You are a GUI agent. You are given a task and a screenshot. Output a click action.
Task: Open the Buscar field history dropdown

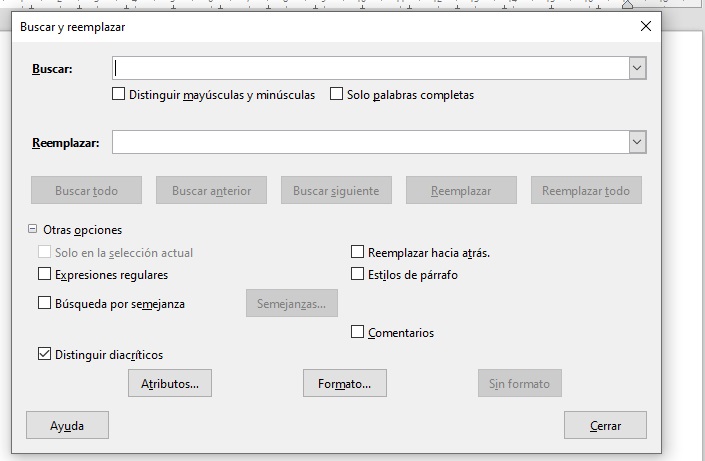coord(637,68)
